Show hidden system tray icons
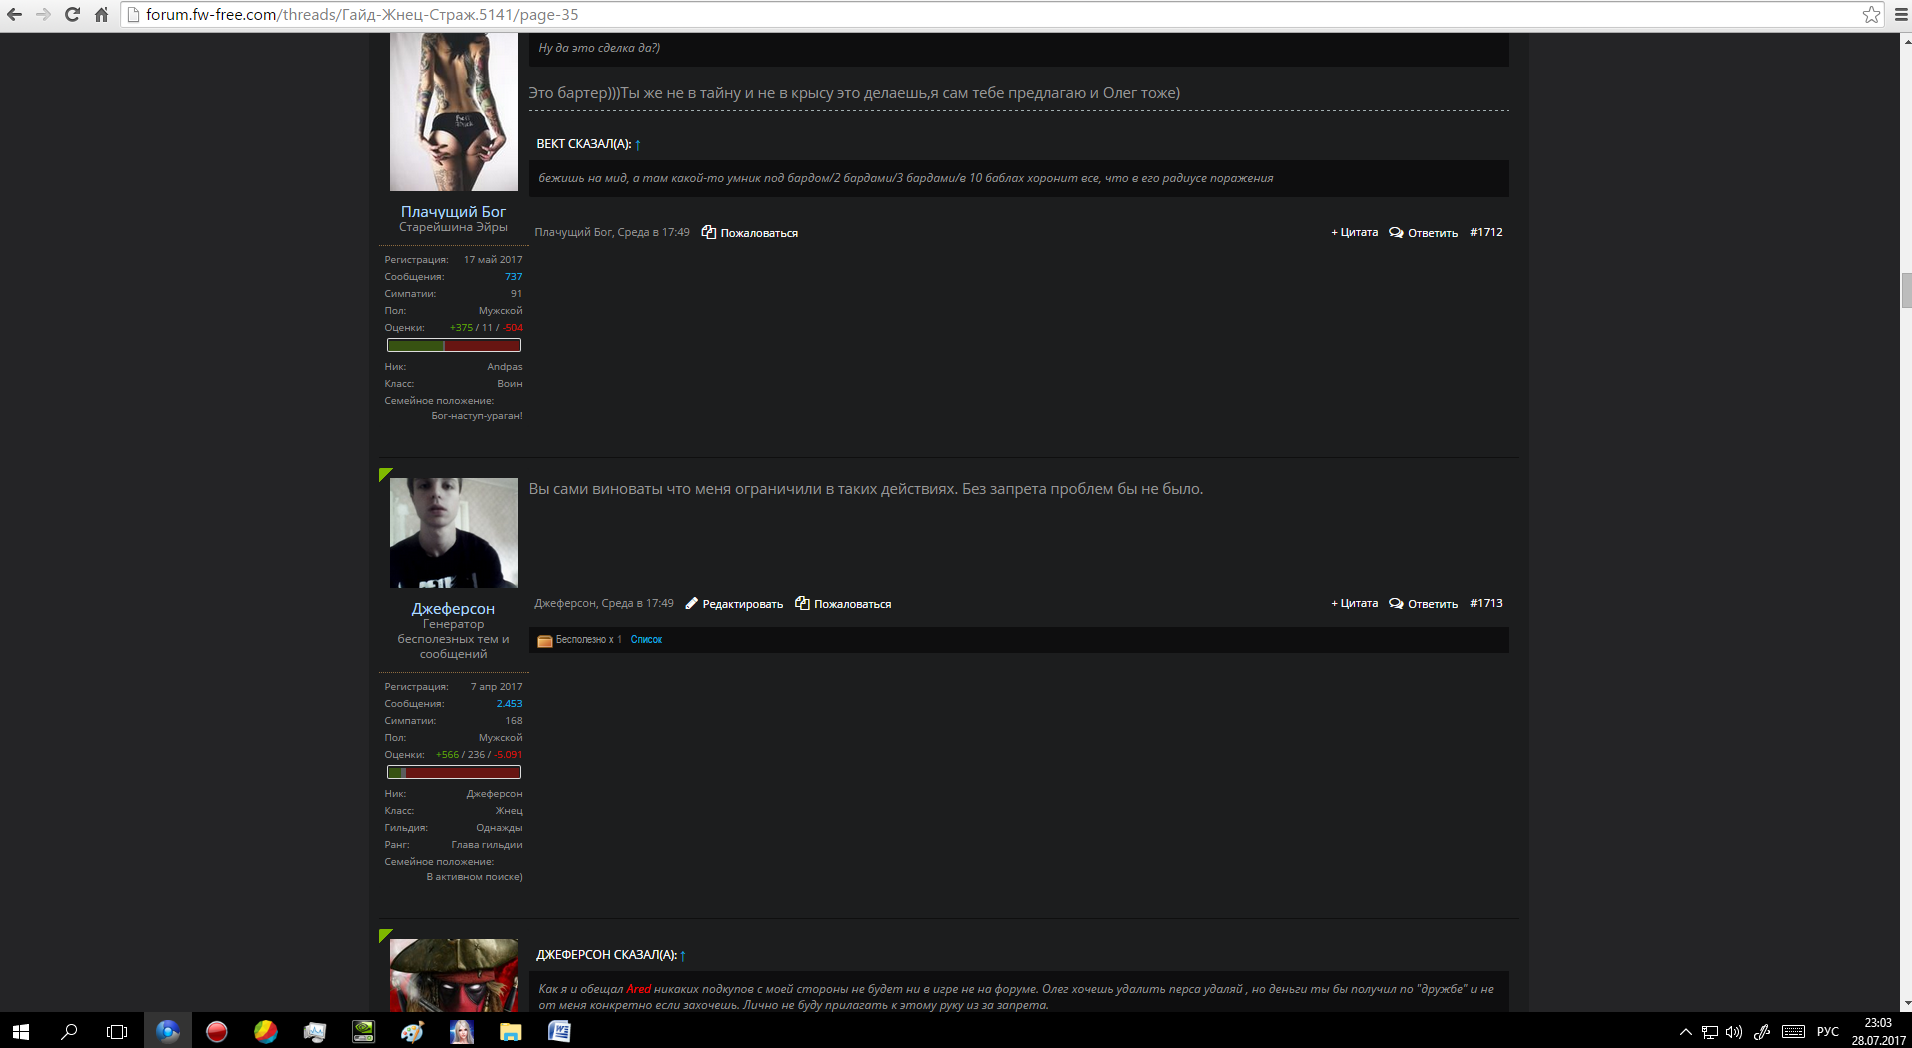Viewport: 1912px width, 1048px height. pyautogui.click(x=1685, y=1032)
